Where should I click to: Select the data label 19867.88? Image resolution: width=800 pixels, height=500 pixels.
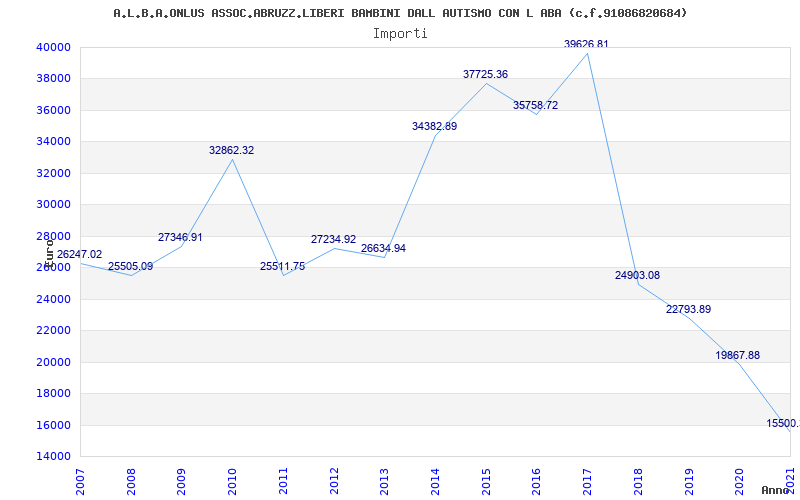point(737,355)
